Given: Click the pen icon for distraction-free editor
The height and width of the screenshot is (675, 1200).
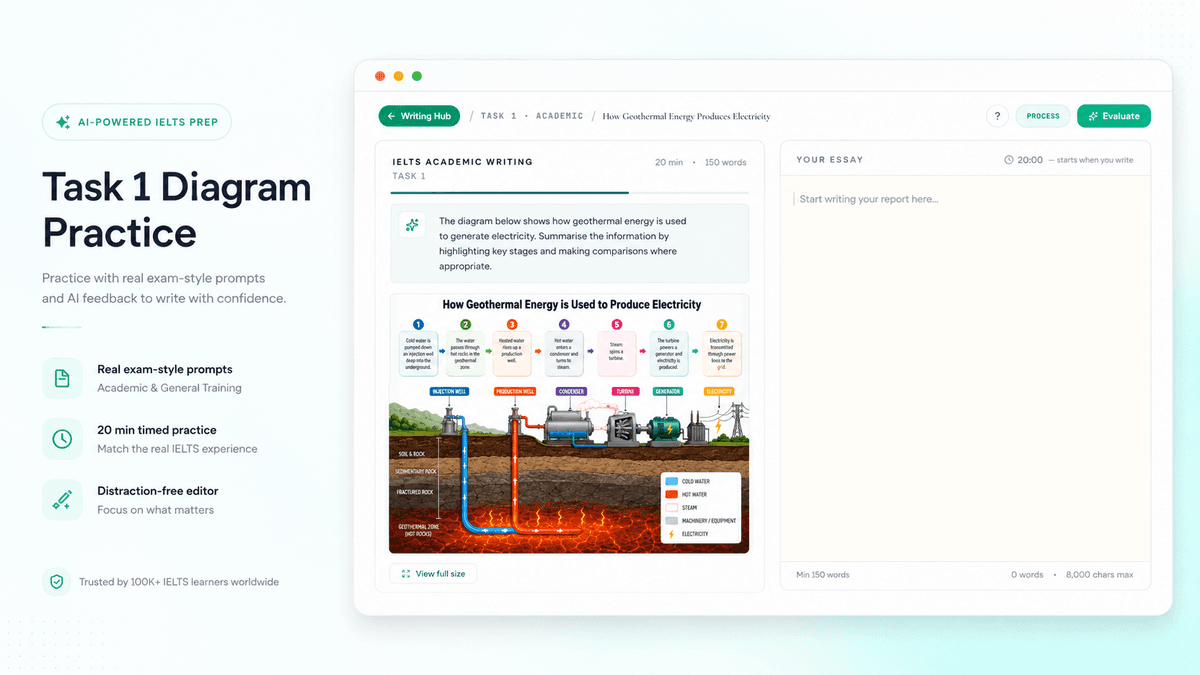Looking at the screenshot, I should click(x=62, y=500).
